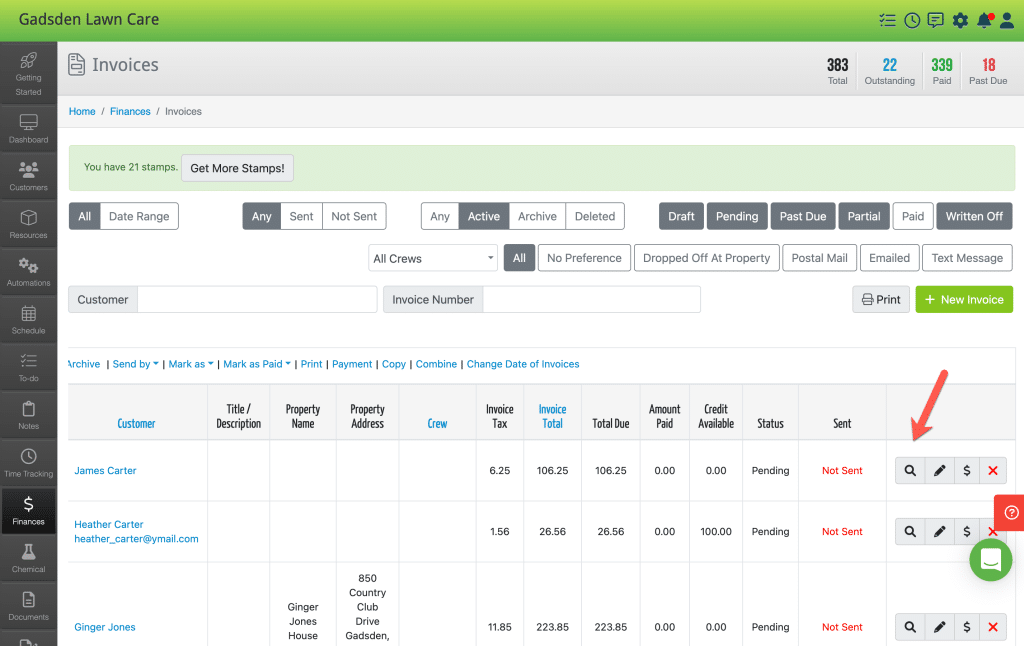
Task: Open Dashboard from sidebar
Action: pos(28,128)
